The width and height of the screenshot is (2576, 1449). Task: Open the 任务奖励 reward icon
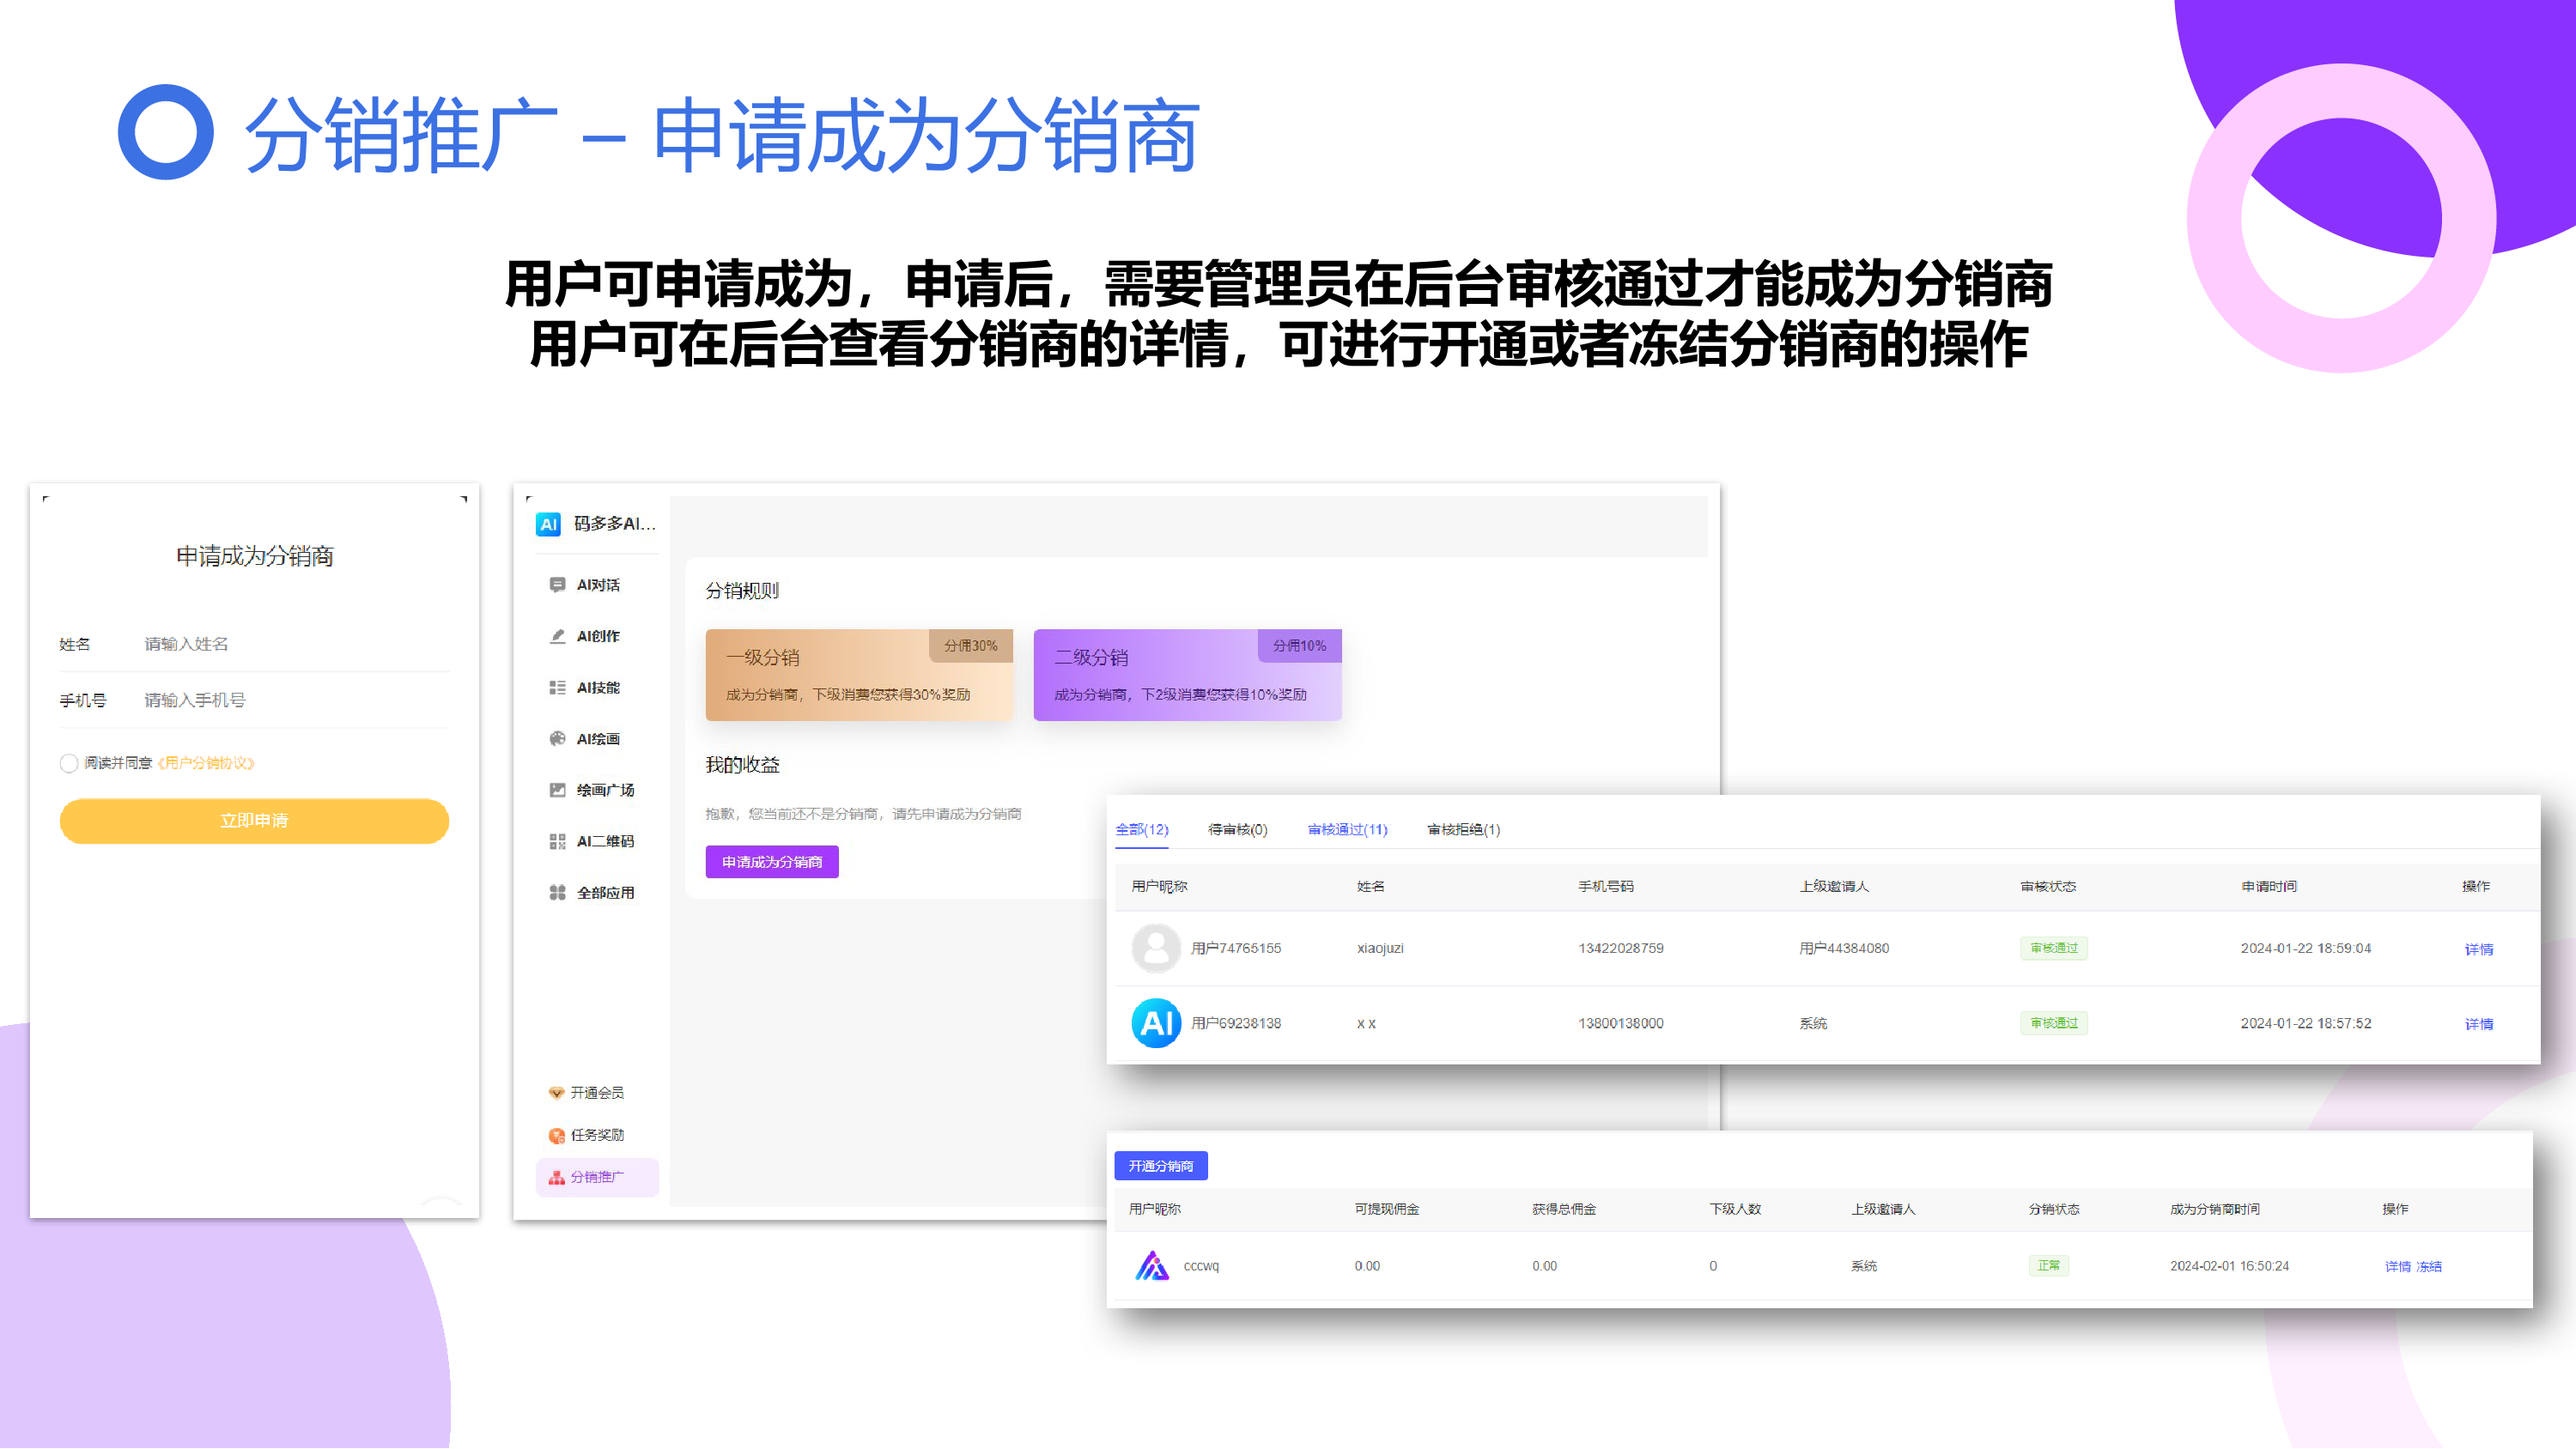click(556, 1135)
